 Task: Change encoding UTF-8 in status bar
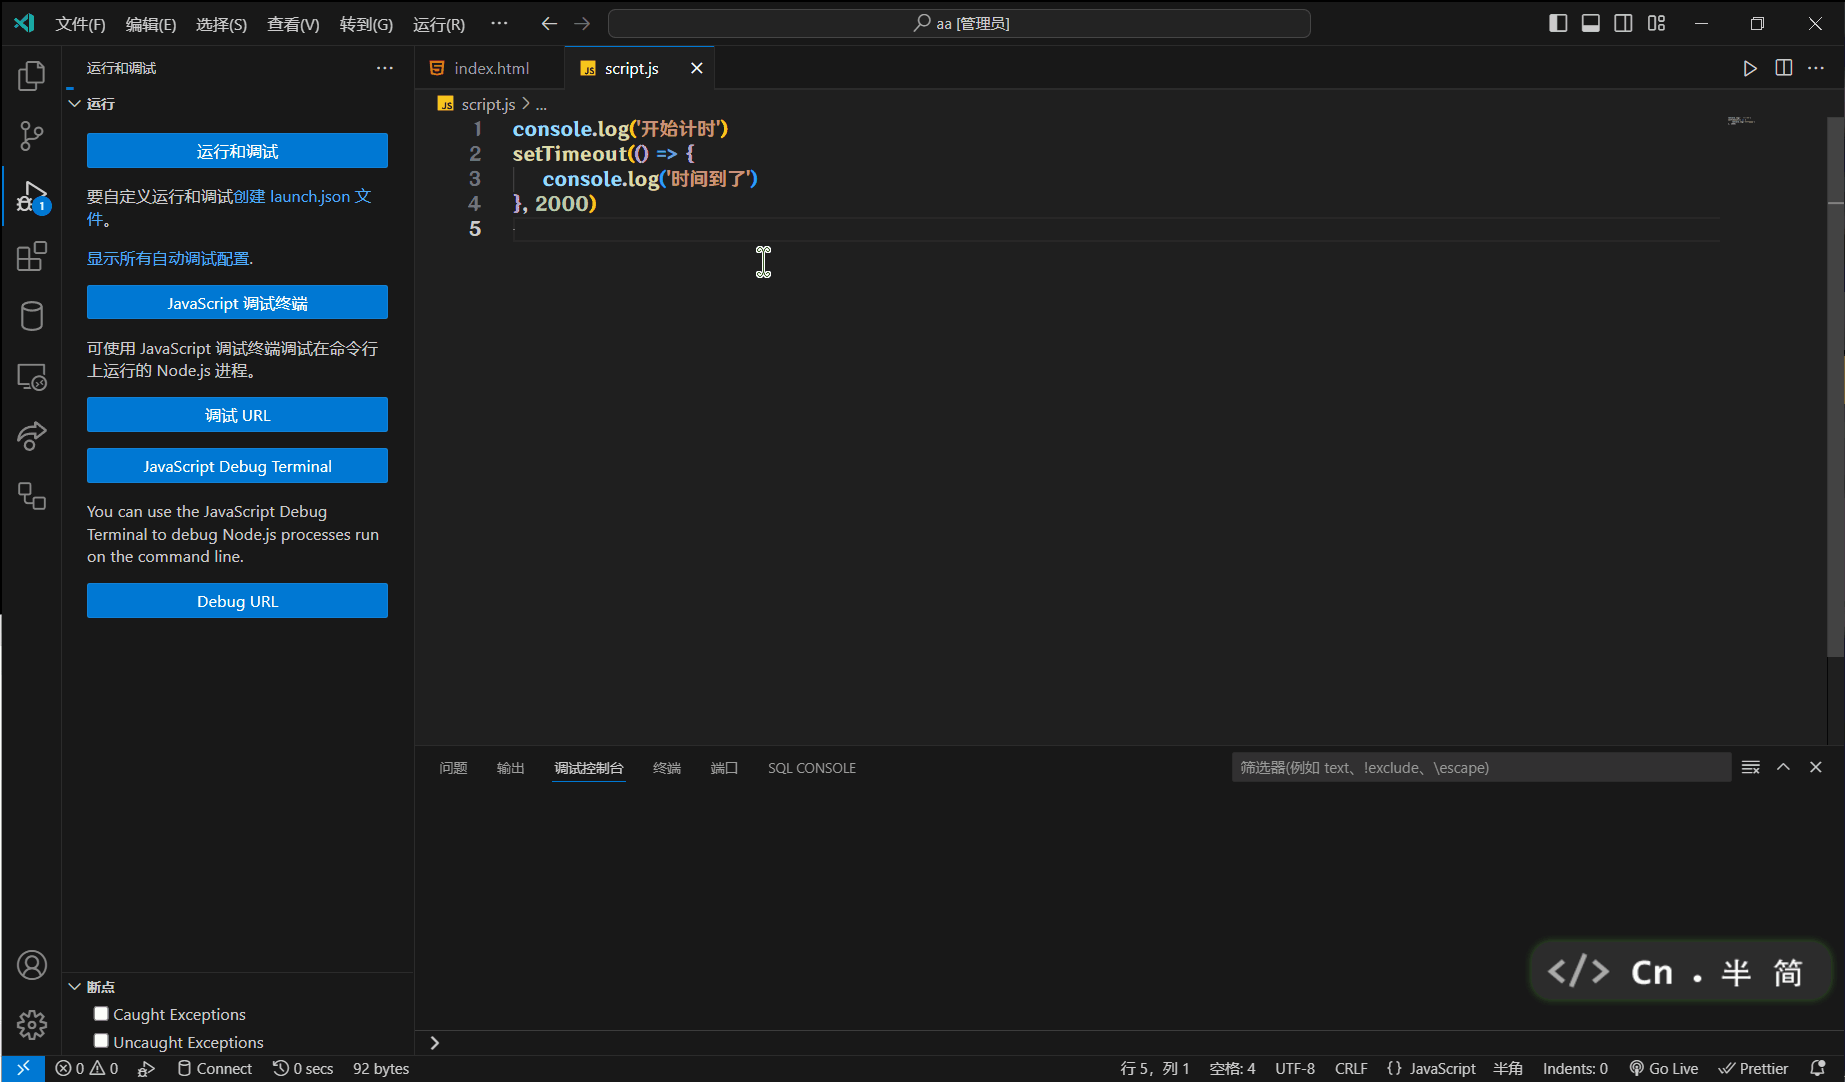pos(1295,1068)
